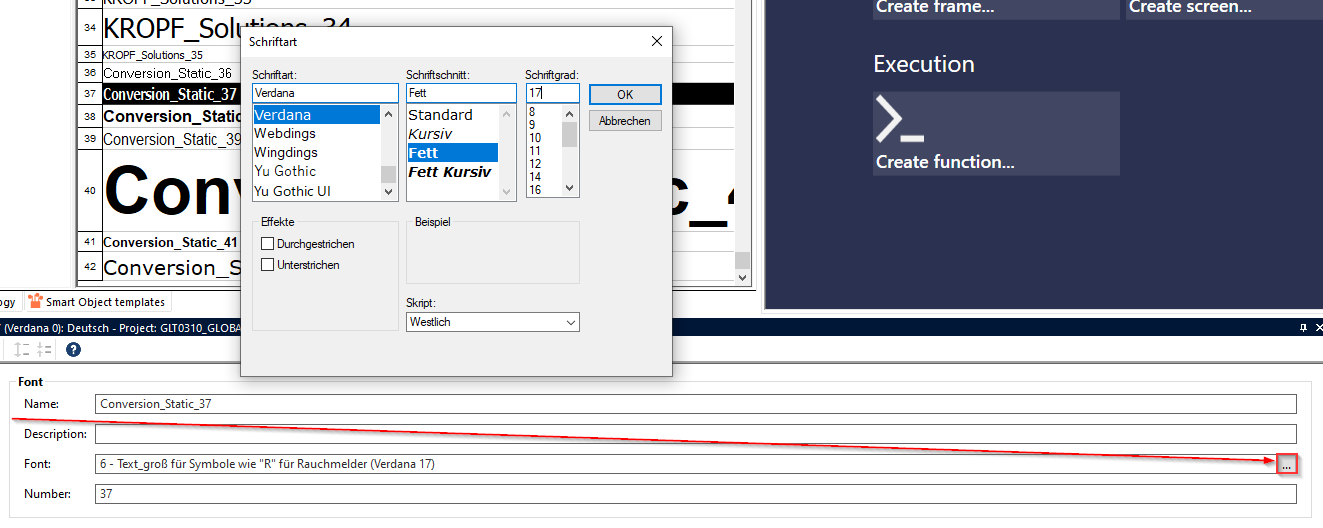Click the Abbrechen button
The image size is (1323, 528).
[x=625, y=121]
